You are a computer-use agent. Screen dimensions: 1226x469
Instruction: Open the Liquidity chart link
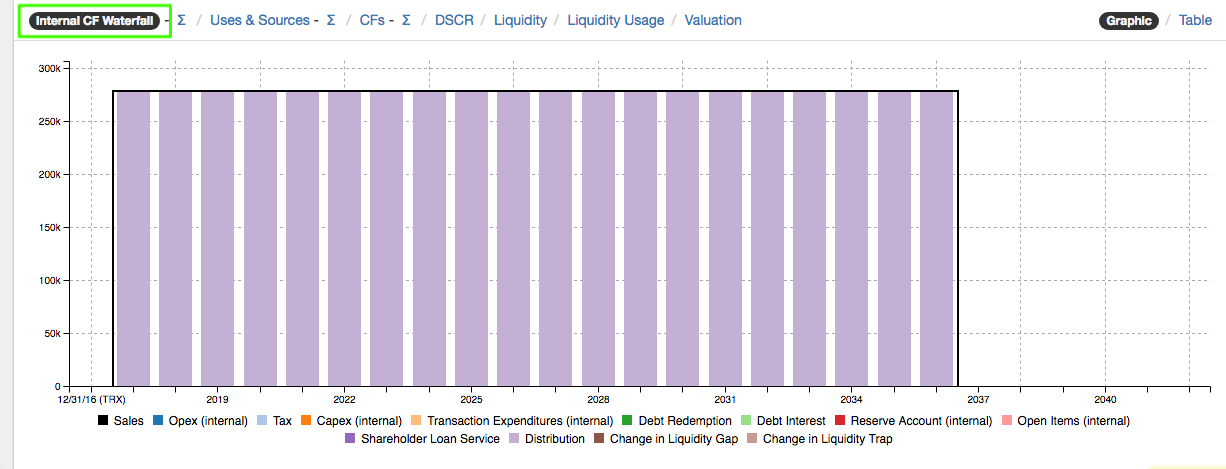click(520, 20)
